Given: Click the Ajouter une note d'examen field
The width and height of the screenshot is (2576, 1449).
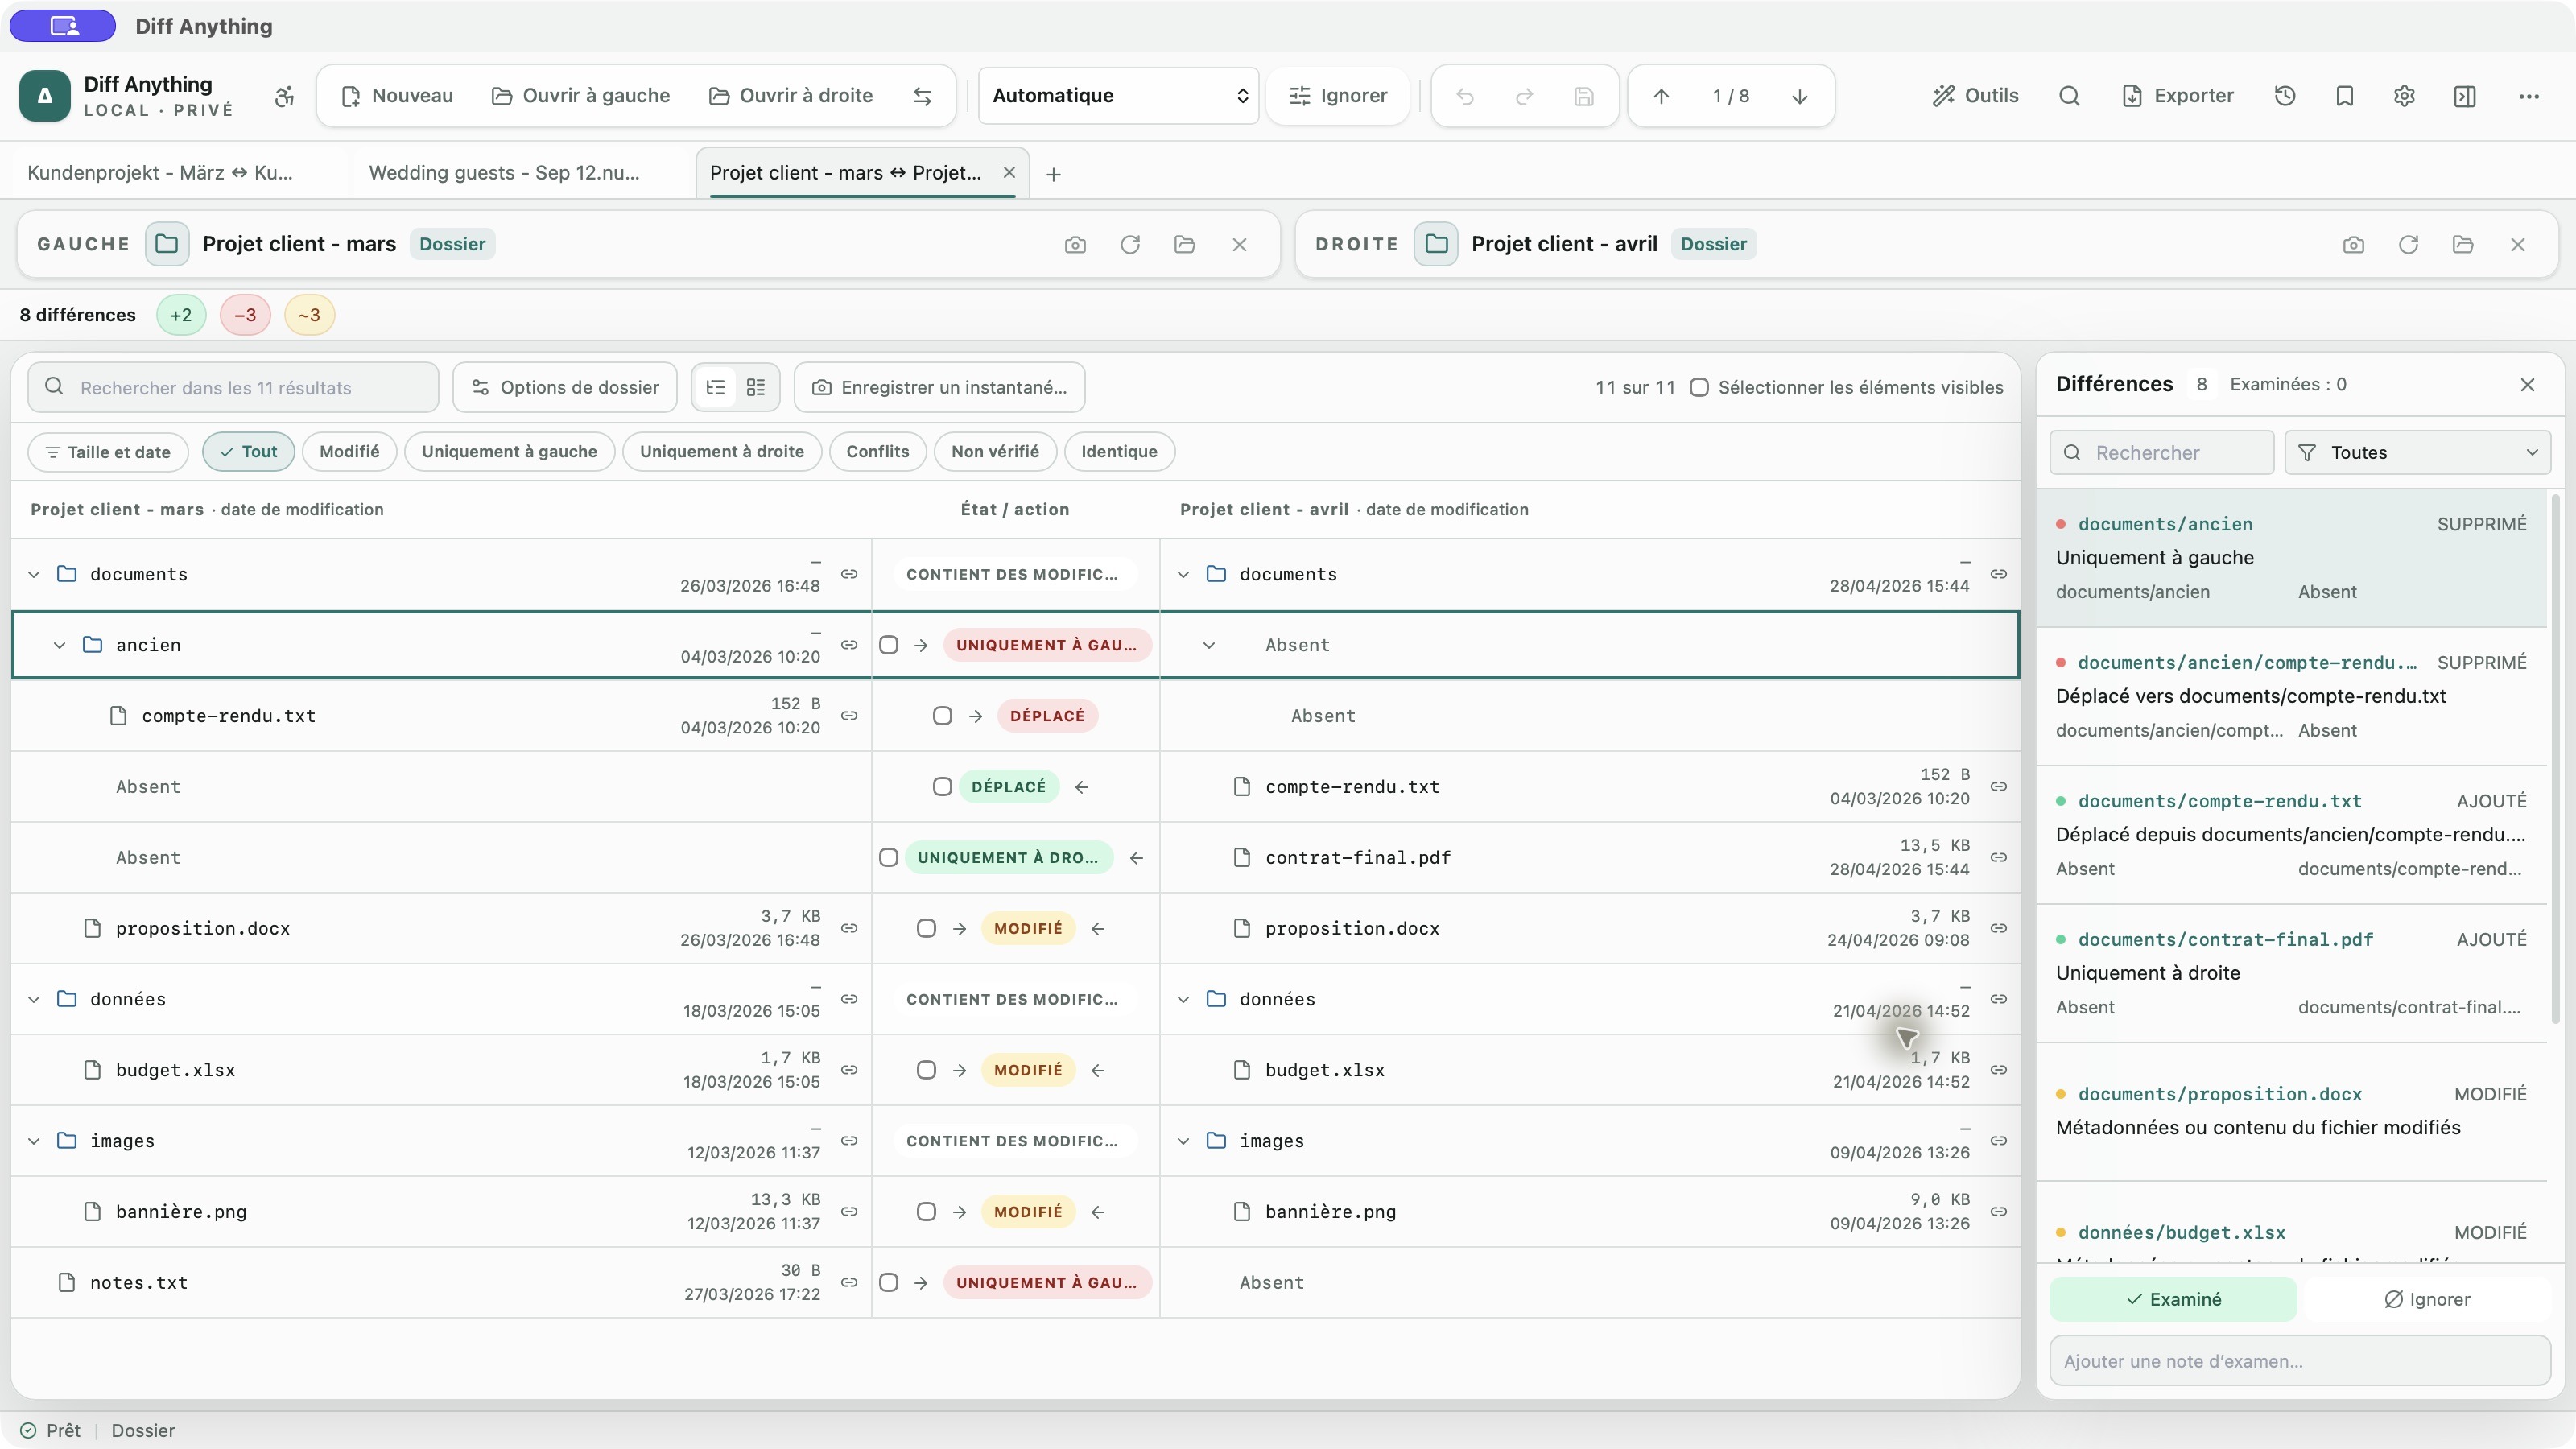Looking at the screenshot, I should coord(2300,1361).
